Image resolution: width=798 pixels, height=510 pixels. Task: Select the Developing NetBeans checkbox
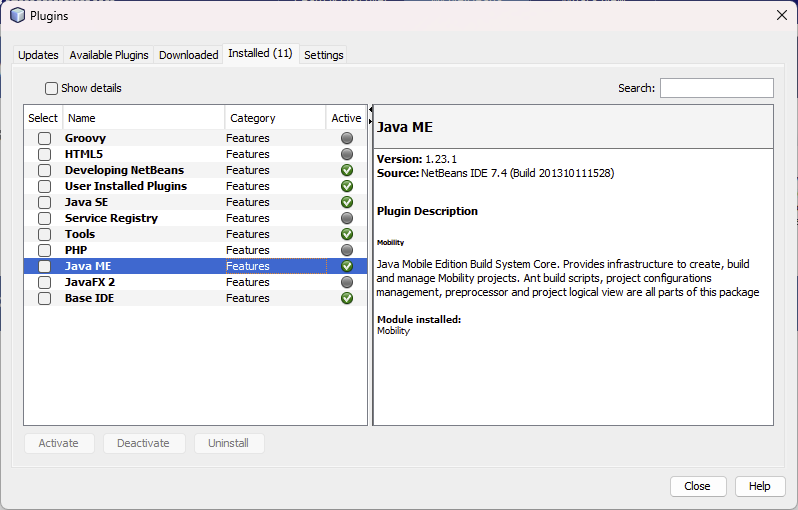44,170
